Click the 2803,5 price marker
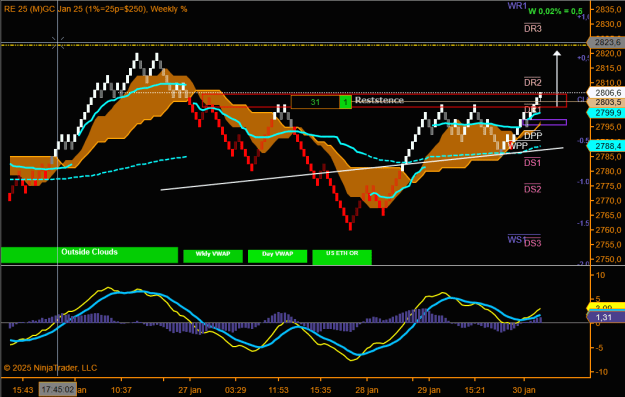The image size is (625, 397). (606, 102)
